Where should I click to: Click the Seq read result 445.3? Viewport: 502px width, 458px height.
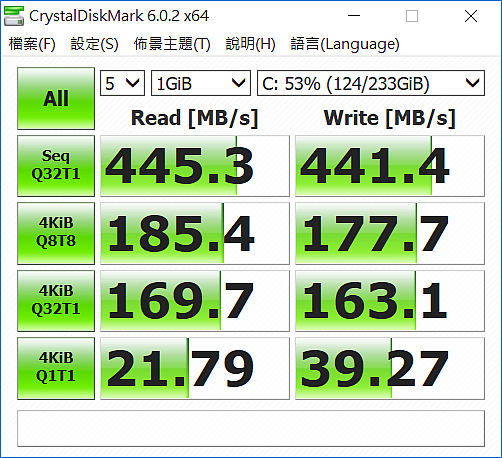195,166
